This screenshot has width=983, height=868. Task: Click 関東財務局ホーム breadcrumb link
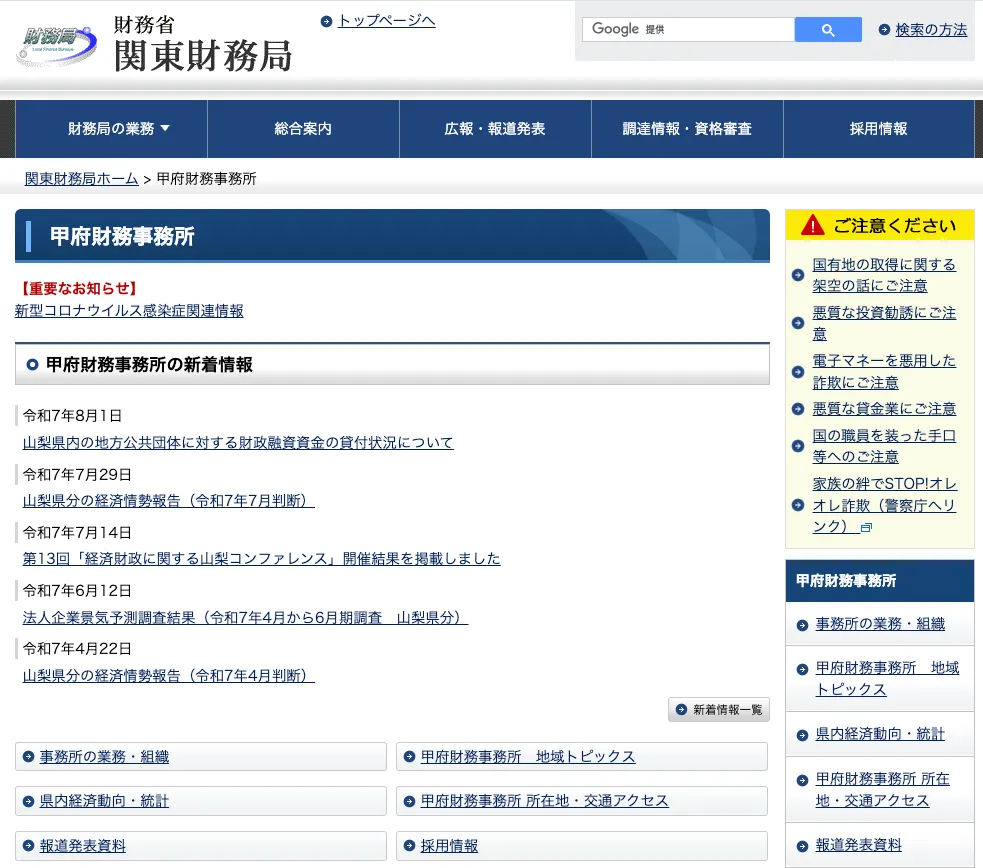tap(82, 179)
